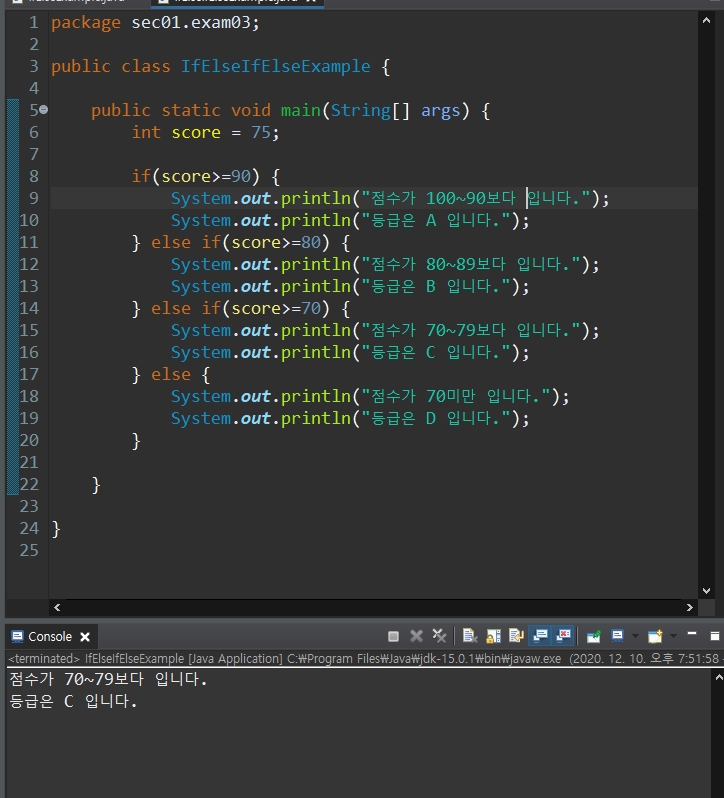724x798 pixels.
Task: Click the "int" keyword on line 6
Action: point(146,132)
